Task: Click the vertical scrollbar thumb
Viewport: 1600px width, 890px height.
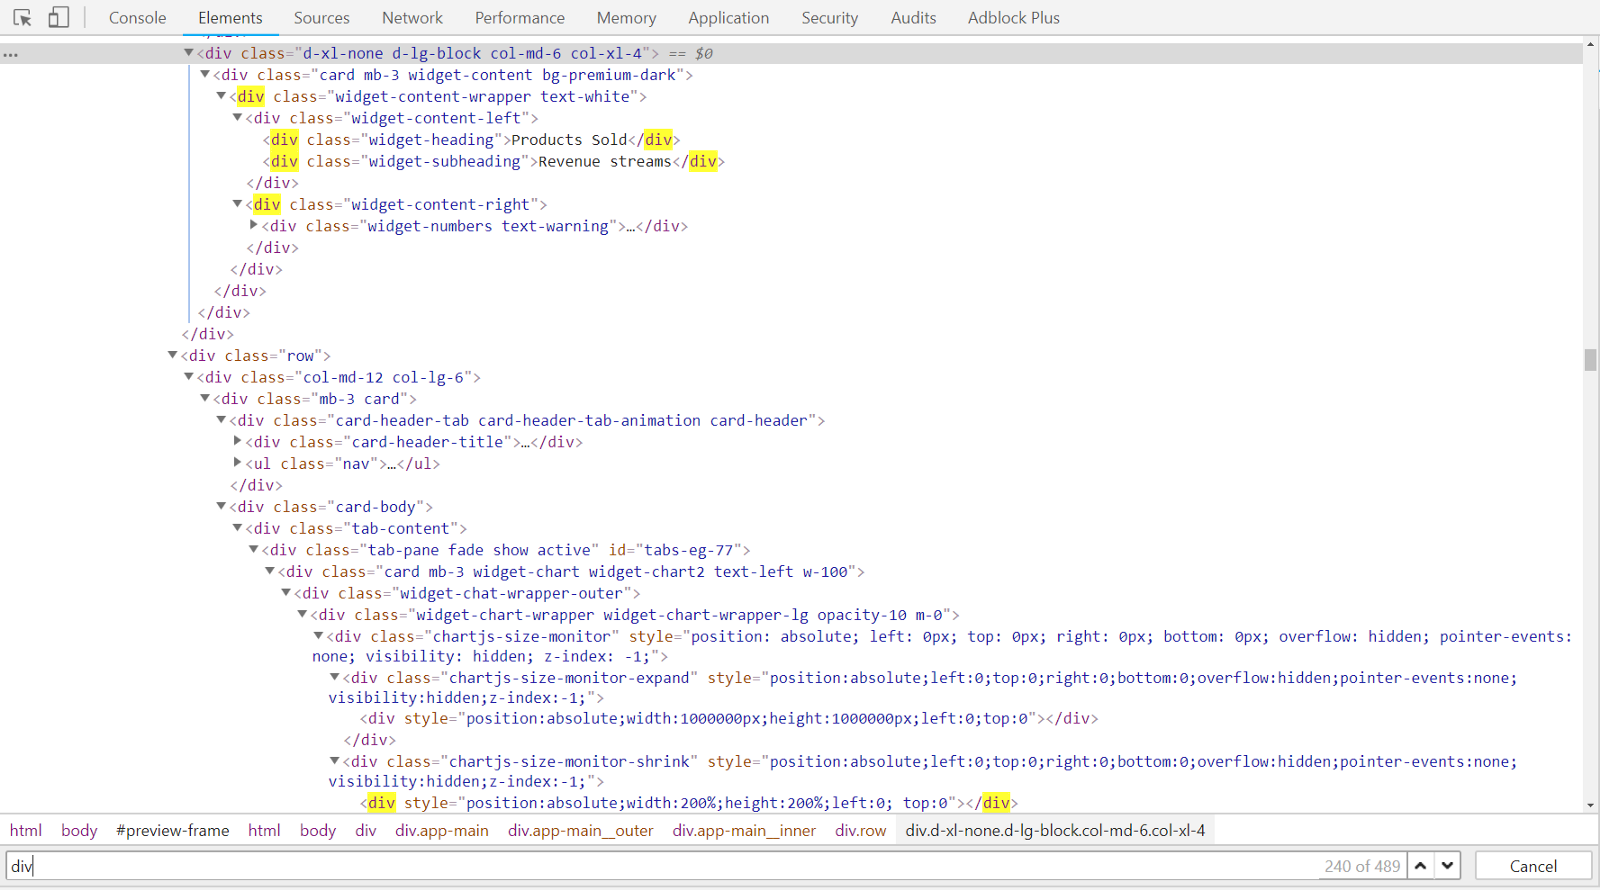Action: [x=1590, y=360]
